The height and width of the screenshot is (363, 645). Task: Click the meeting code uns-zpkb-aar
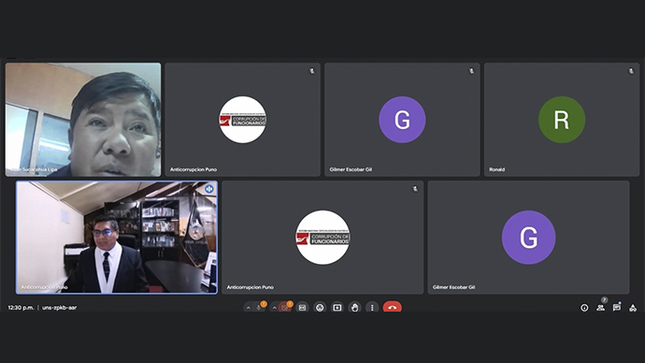click(x=59, y=307)
